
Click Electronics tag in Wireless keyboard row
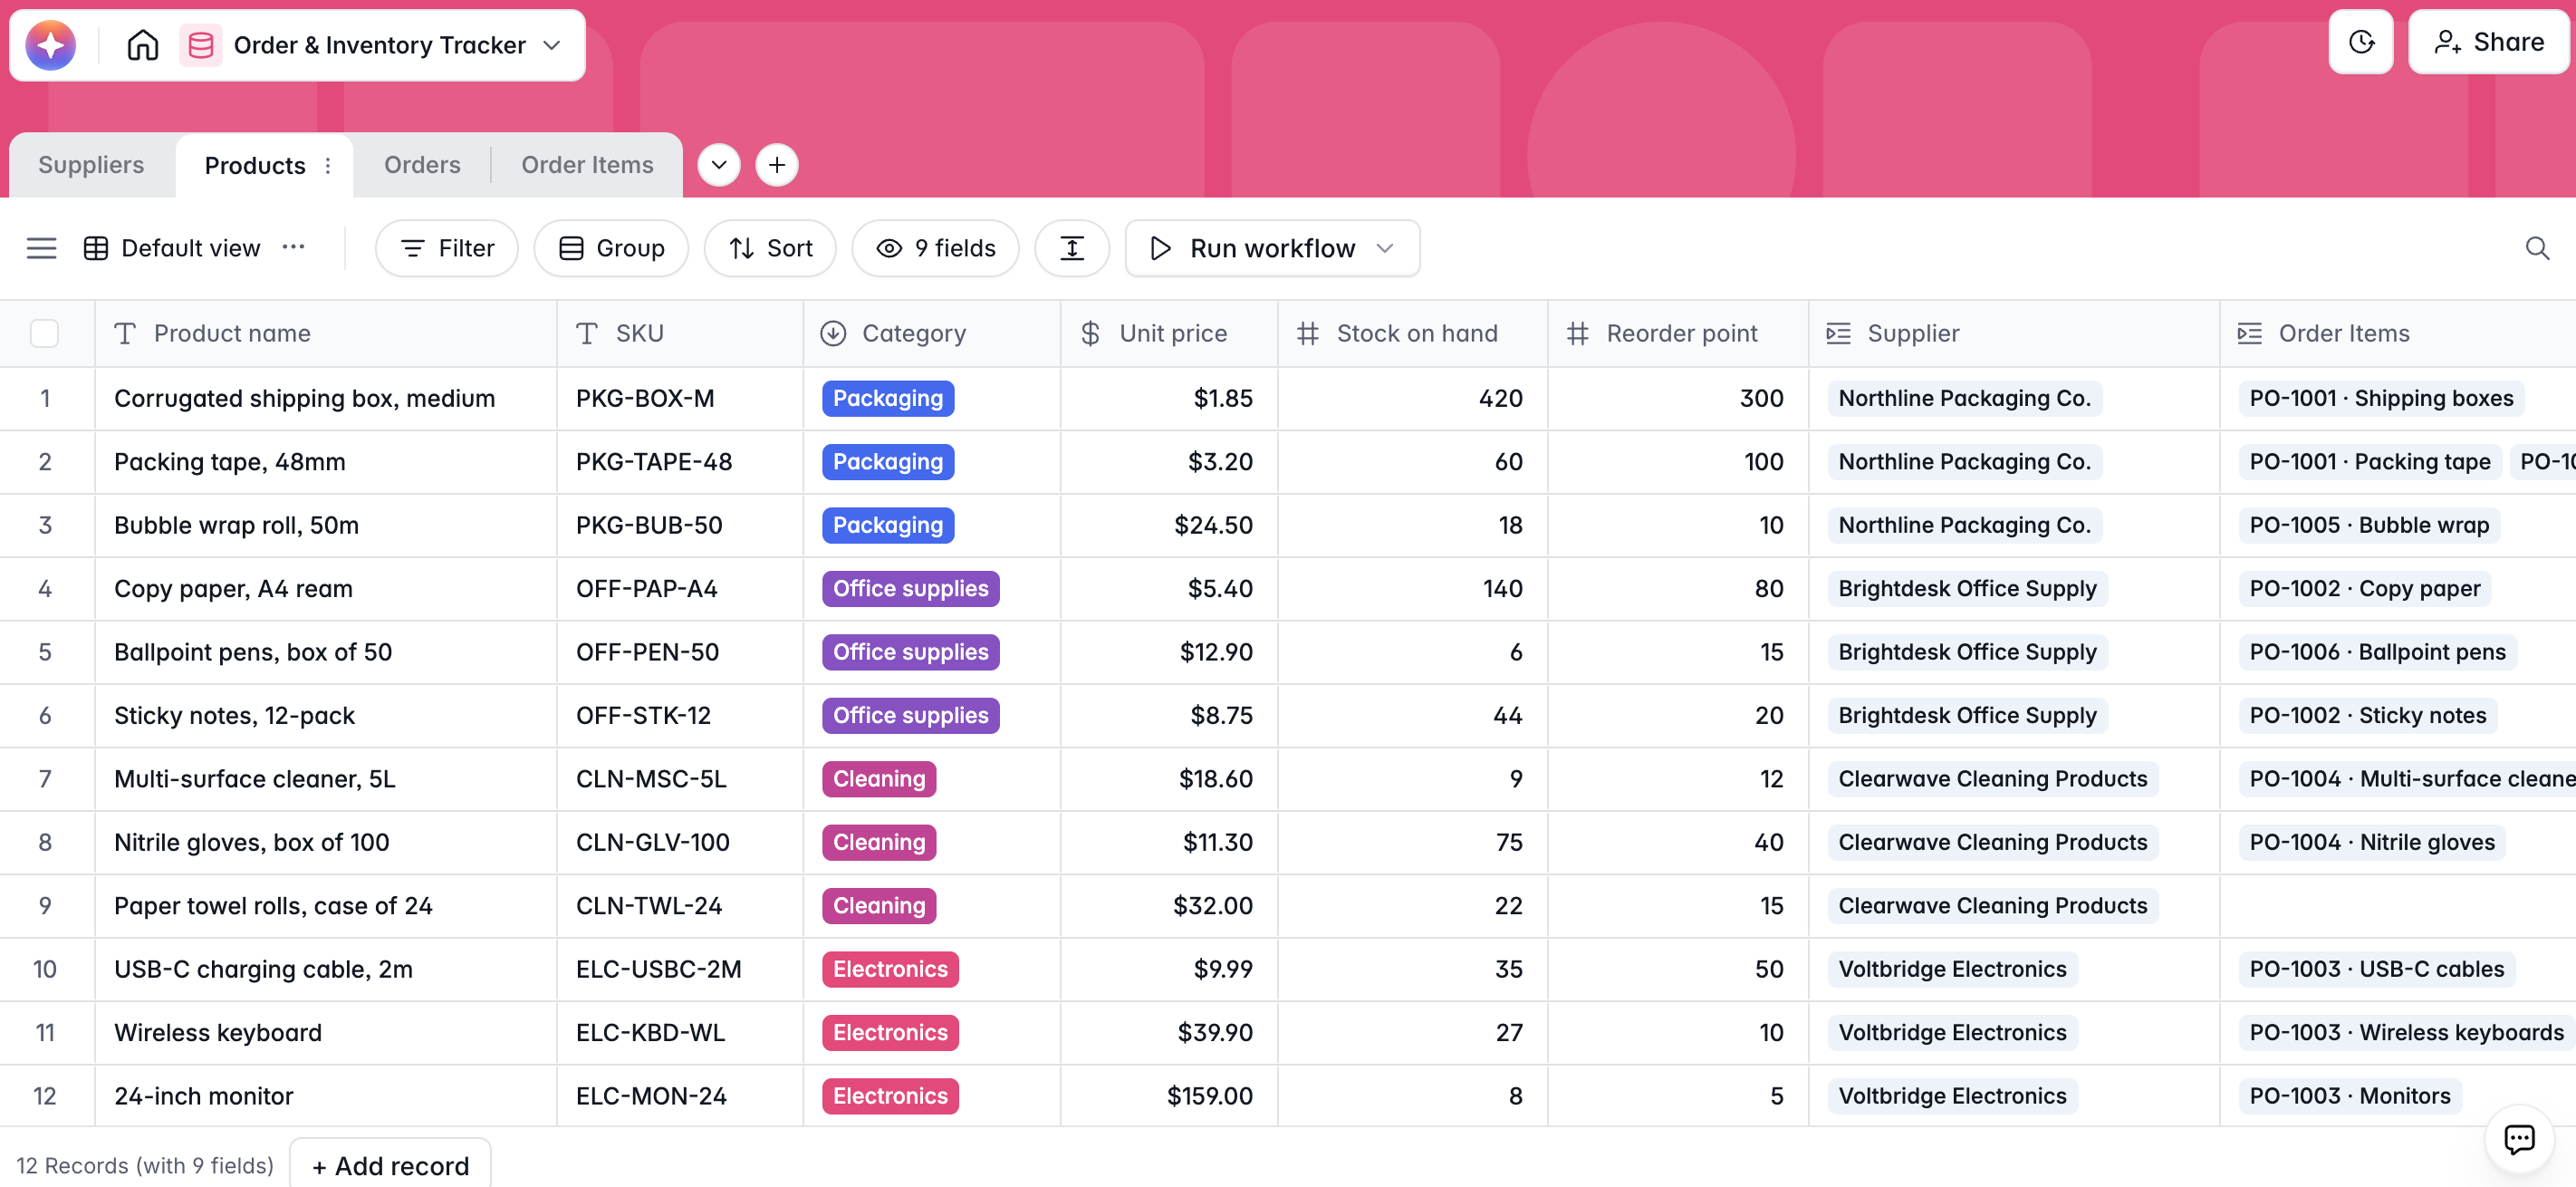[x=890, y=1032]
